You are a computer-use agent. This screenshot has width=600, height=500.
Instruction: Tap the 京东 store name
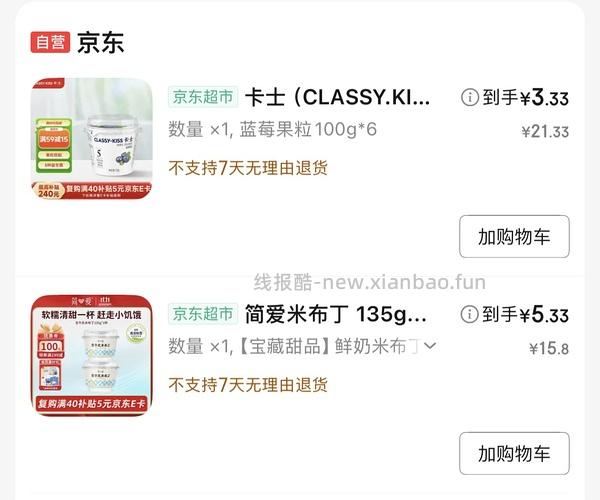[101, 42]
